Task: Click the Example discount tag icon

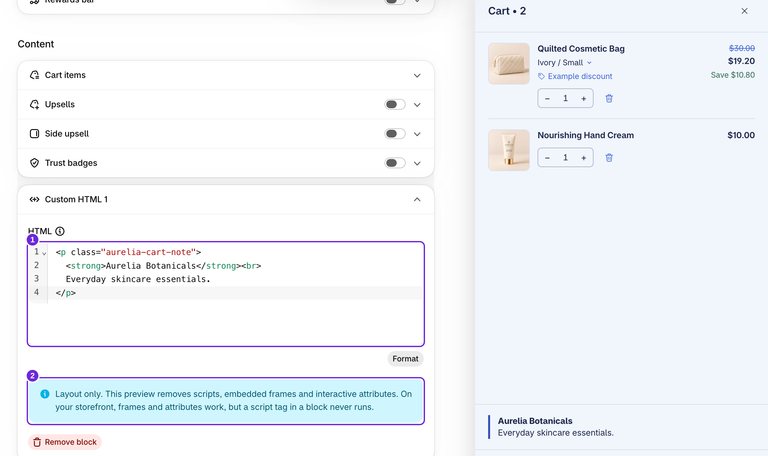Action: click(541, 76)
